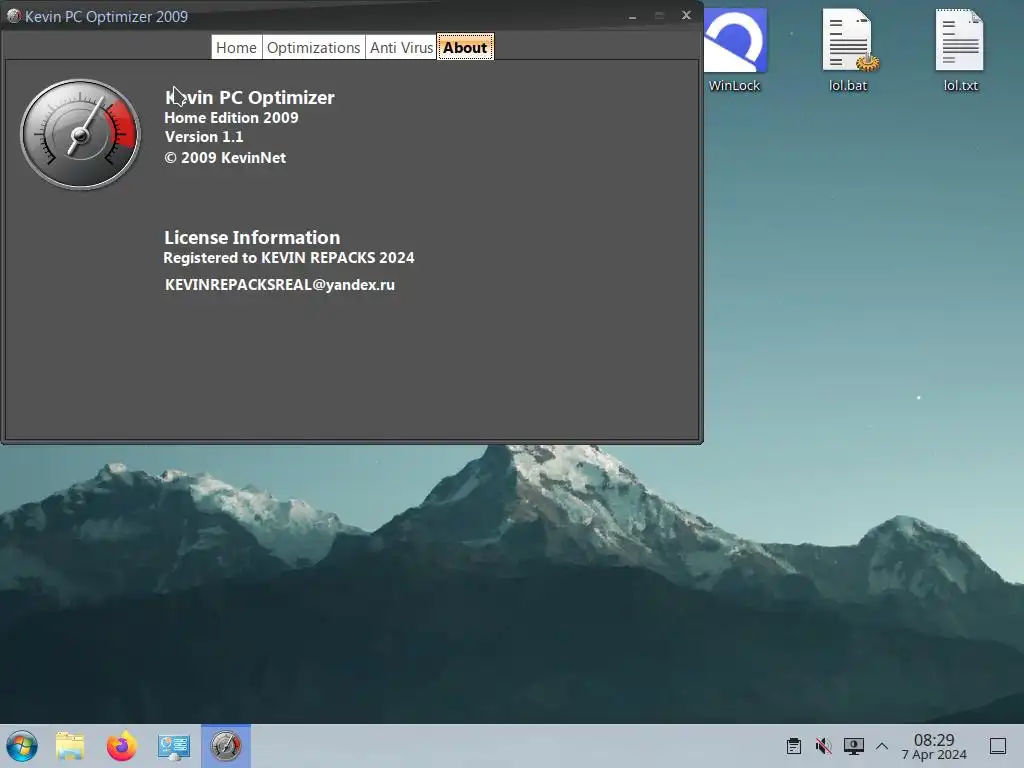Screen dimensions: 1024x768
Task: Click the muted volume tray icon
Action: 824,746
